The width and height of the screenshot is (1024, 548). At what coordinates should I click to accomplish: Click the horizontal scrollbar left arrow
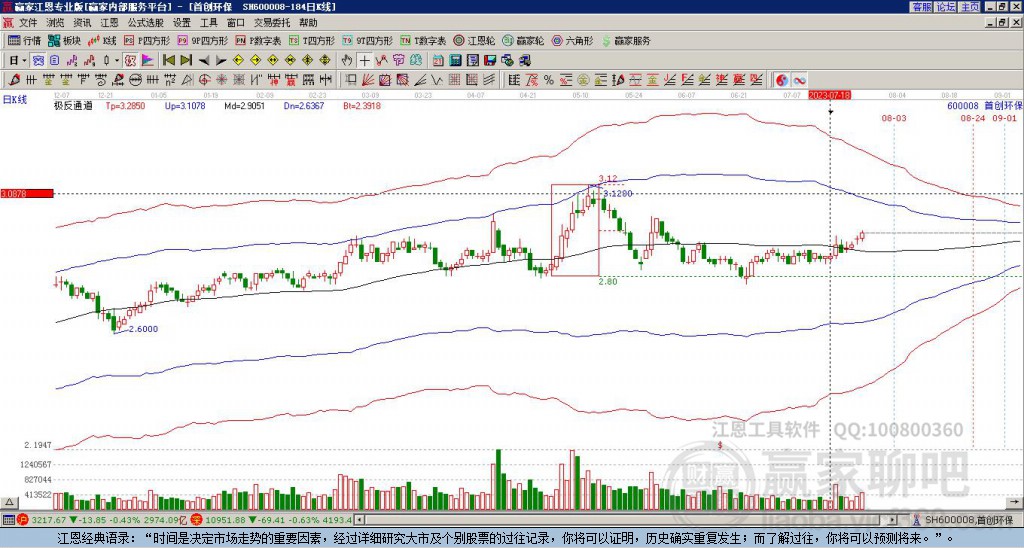[x=359, y=520]
